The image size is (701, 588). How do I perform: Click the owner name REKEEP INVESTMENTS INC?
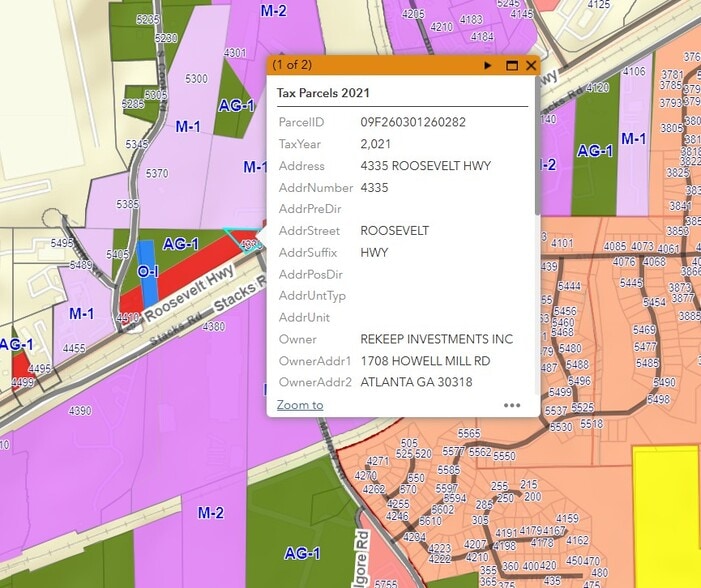437,339
